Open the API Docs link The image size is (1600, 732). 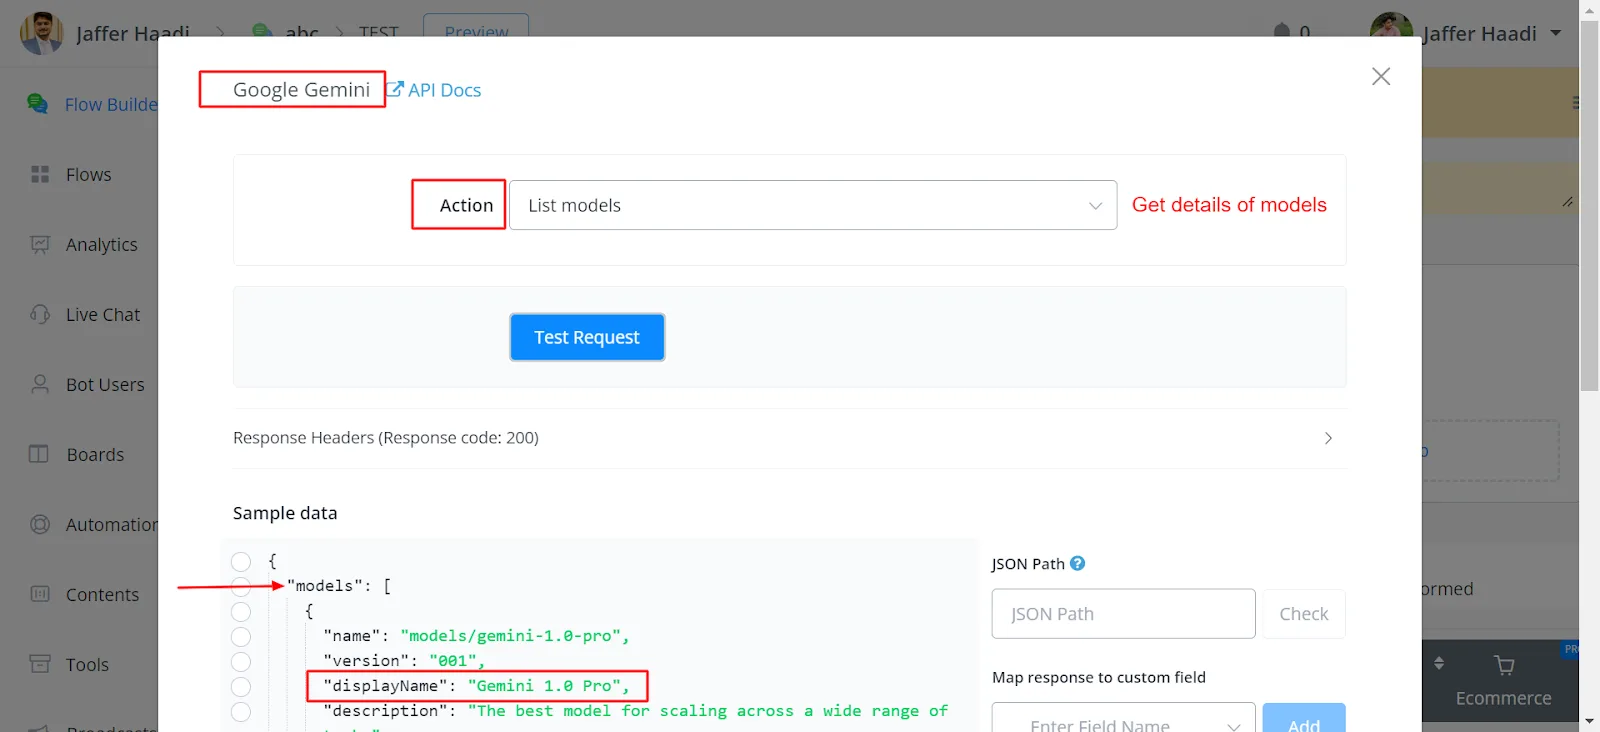pos(434,90)
